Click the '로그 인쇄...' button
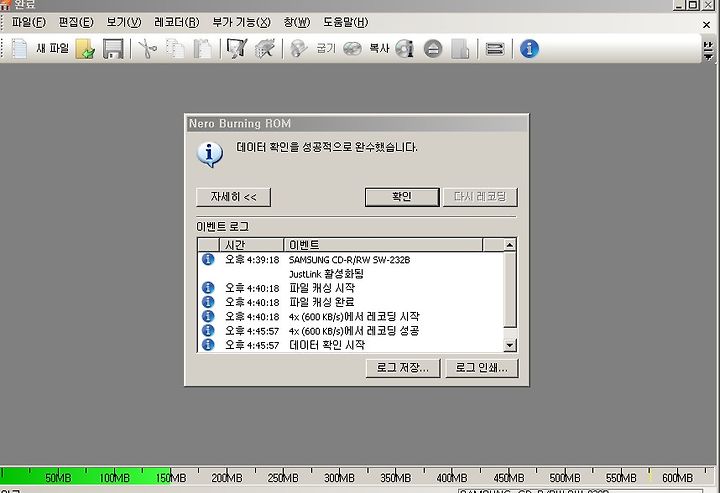The width and height of the screenshot is (720, 493). pyautogui.click(x=482, y=368)
